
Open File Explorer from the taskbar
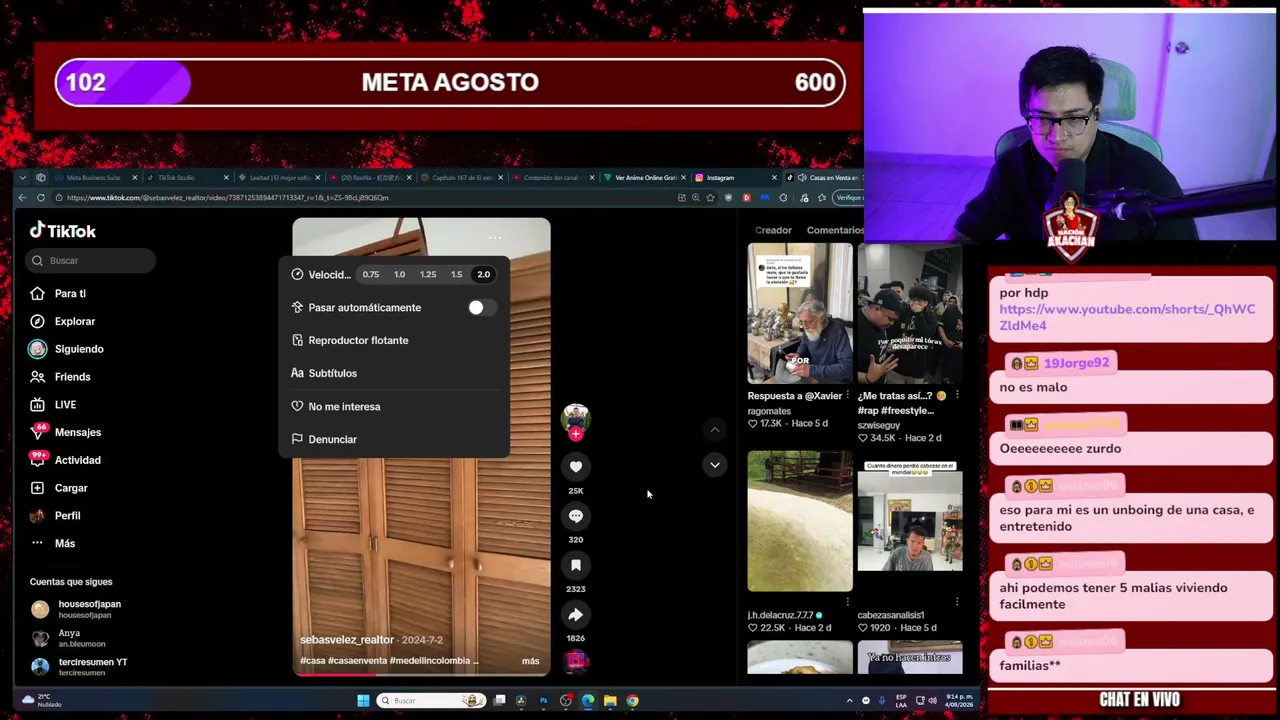click(x=610, y=701)
